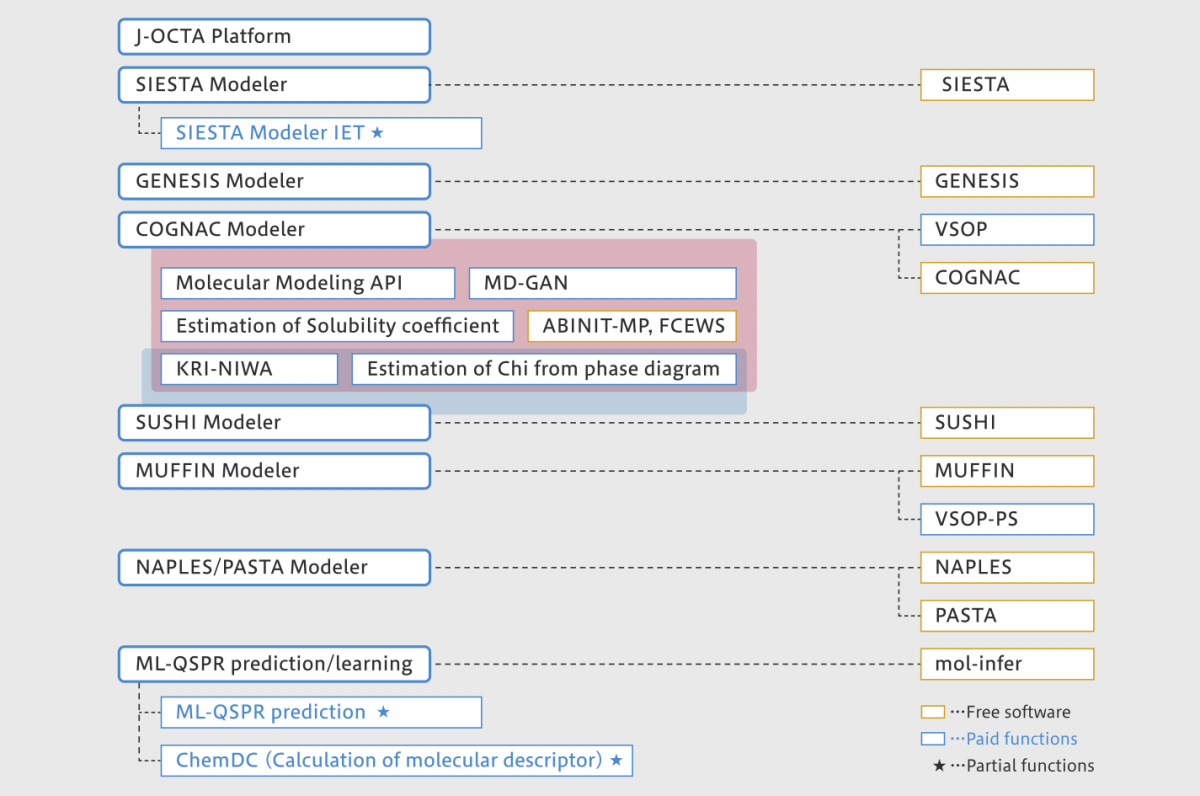This screenshot has height=796, width=1200.
Task: Click the mol-infer free software box
Action: click(x=1007, y=664)
